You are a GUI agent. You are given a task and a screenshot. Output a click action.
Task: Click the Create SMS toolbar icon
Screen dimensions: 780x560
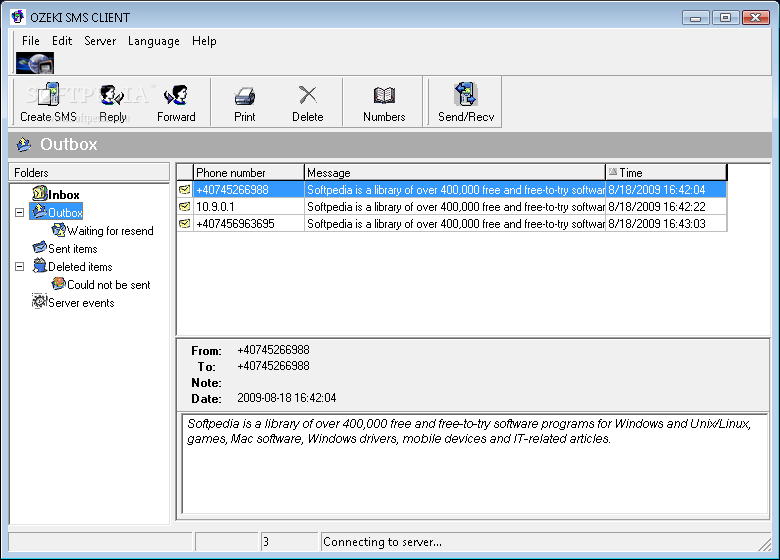tap(48, 94)
